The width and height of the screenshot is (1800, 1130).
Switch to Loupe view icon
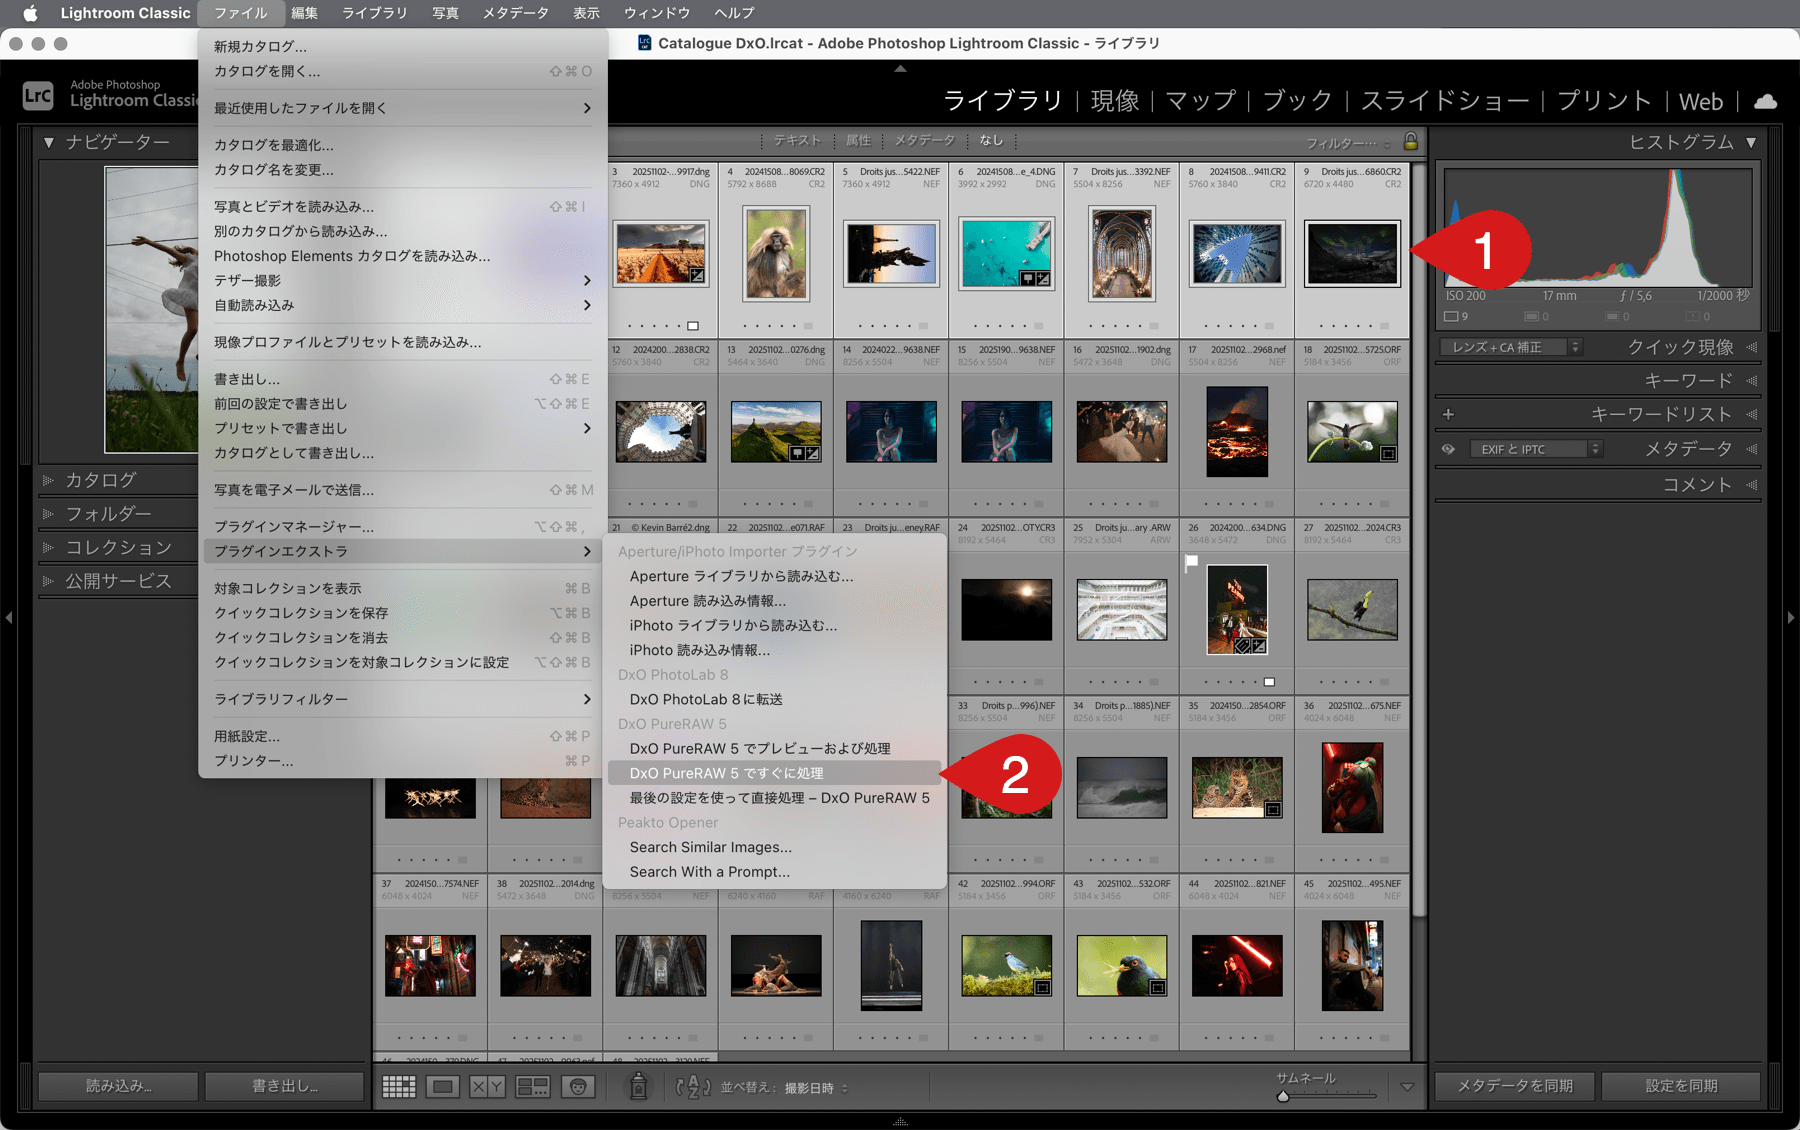(443, 1087)
